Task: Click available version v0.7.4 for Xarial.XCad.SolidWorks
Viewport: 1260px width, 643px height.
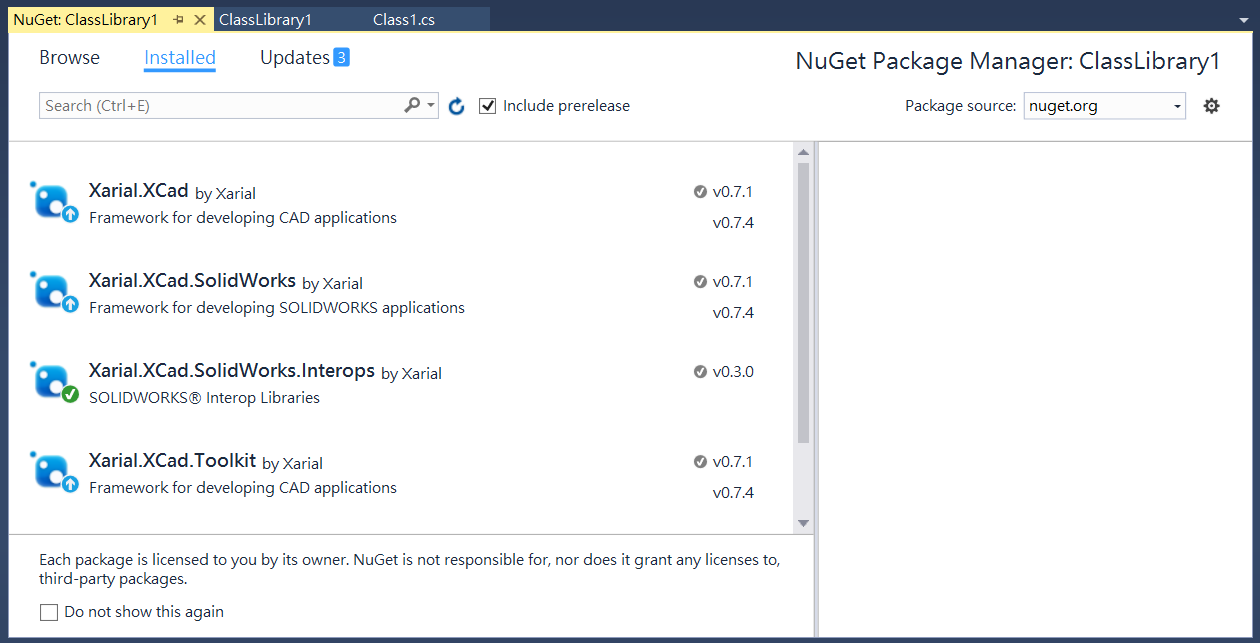Action: pyautogui.click(x=733, y=313)
